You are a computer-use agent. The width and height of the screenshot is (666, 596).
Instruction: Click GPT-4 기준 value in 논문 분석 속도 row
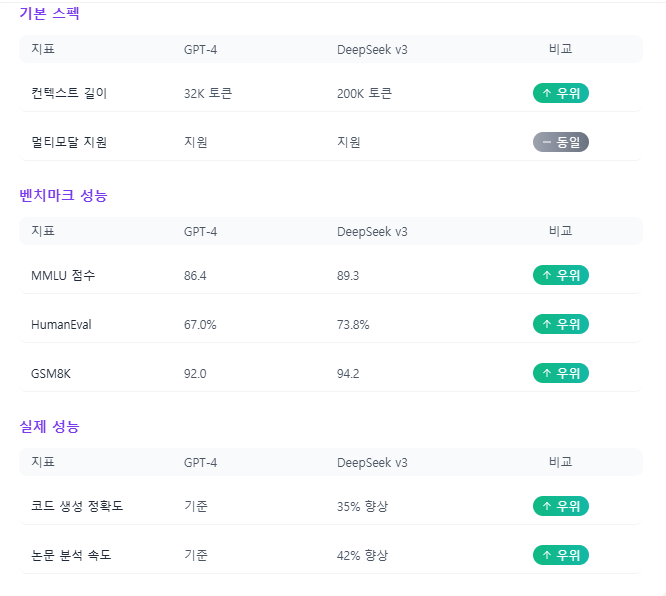point(195,555)
